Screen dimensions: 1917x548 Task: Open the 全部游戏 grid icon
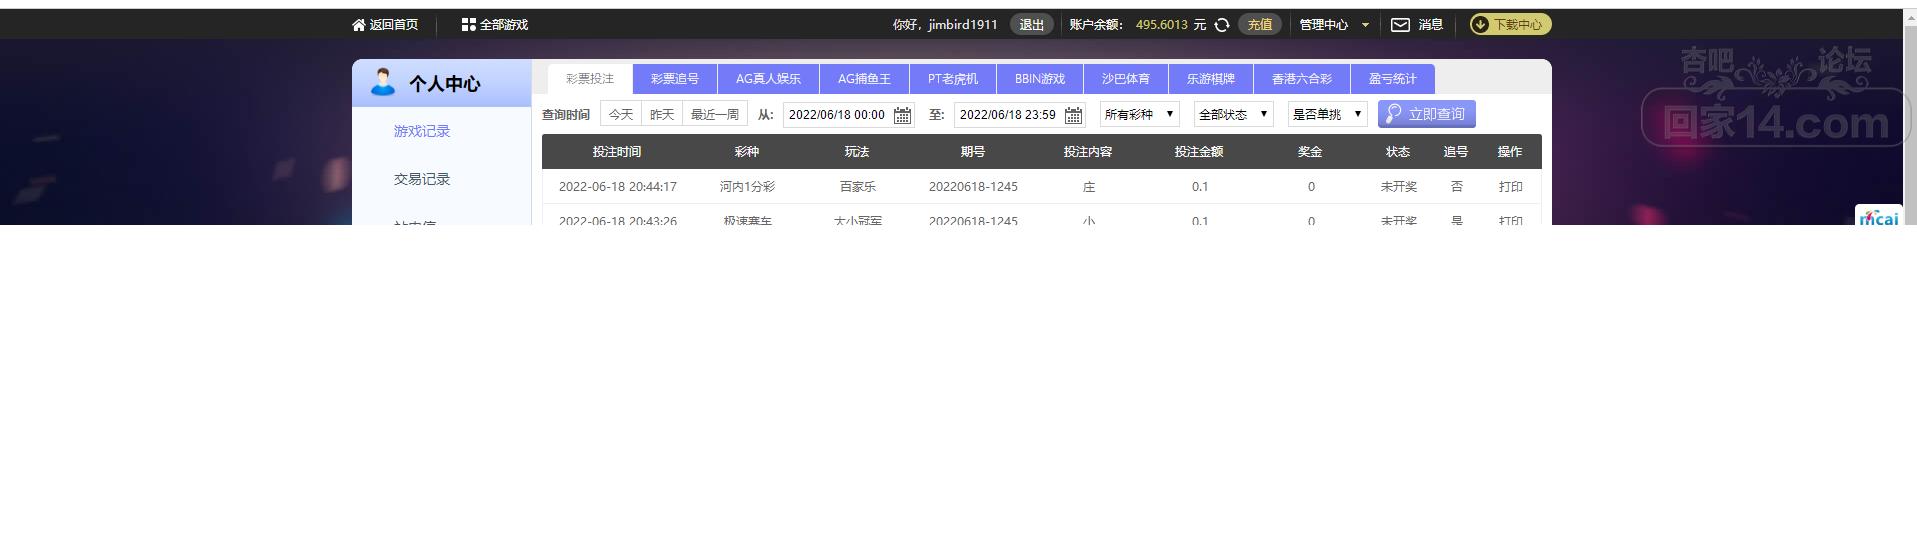pos(468,25)
